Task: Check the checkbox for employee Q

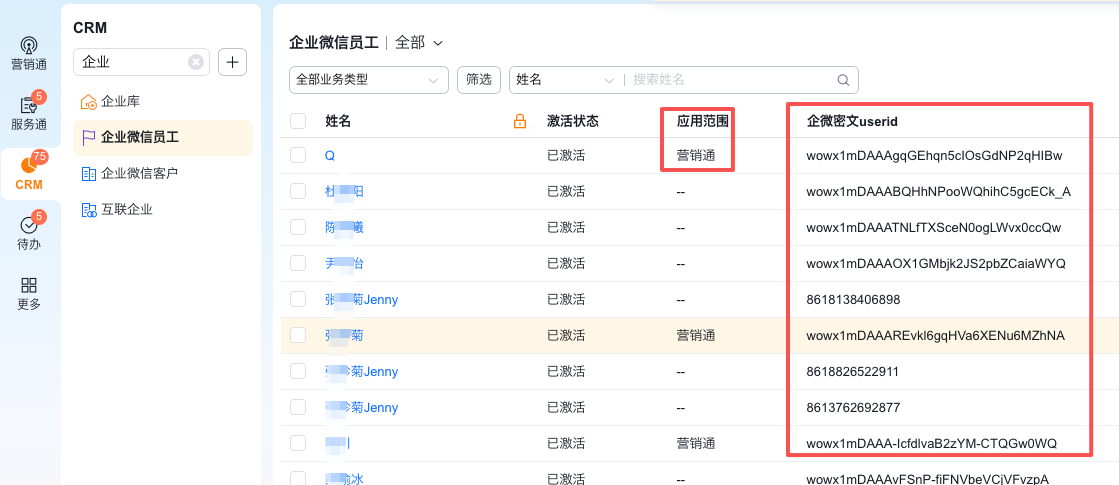Action: coord(298,156)
